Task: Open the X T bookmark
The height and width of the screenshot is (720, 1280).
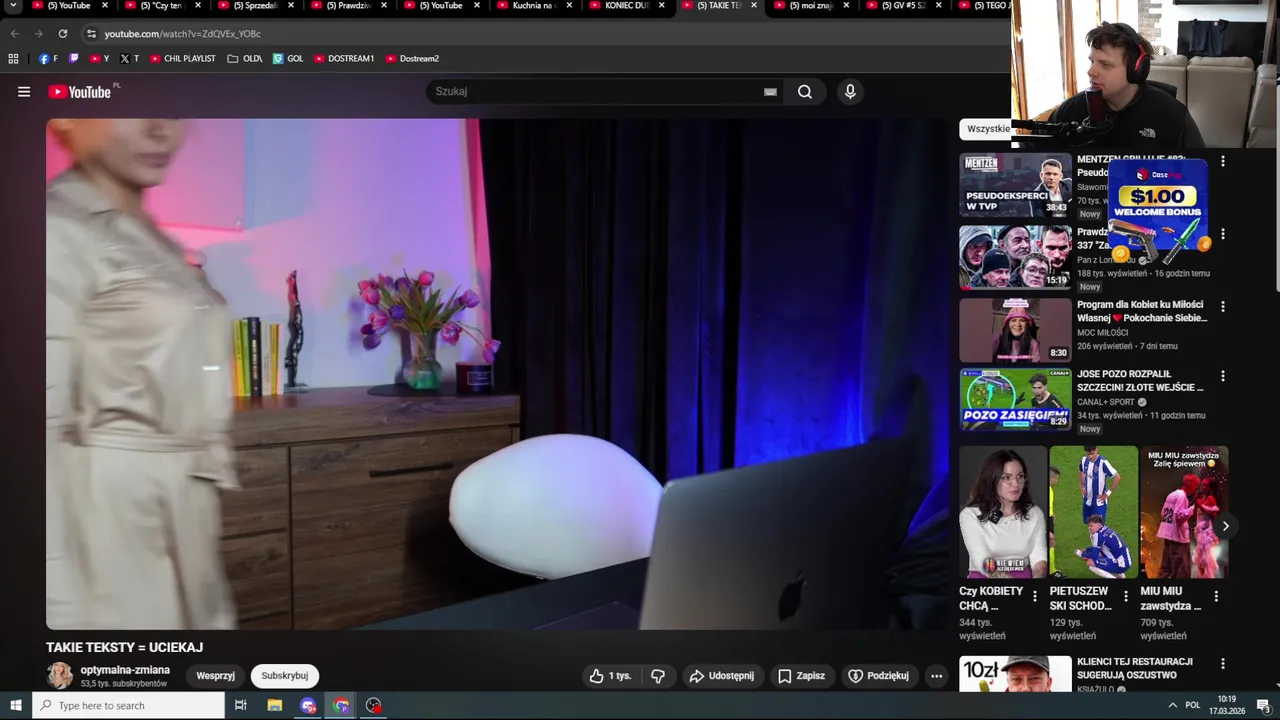Action: (x=129, y=59)
